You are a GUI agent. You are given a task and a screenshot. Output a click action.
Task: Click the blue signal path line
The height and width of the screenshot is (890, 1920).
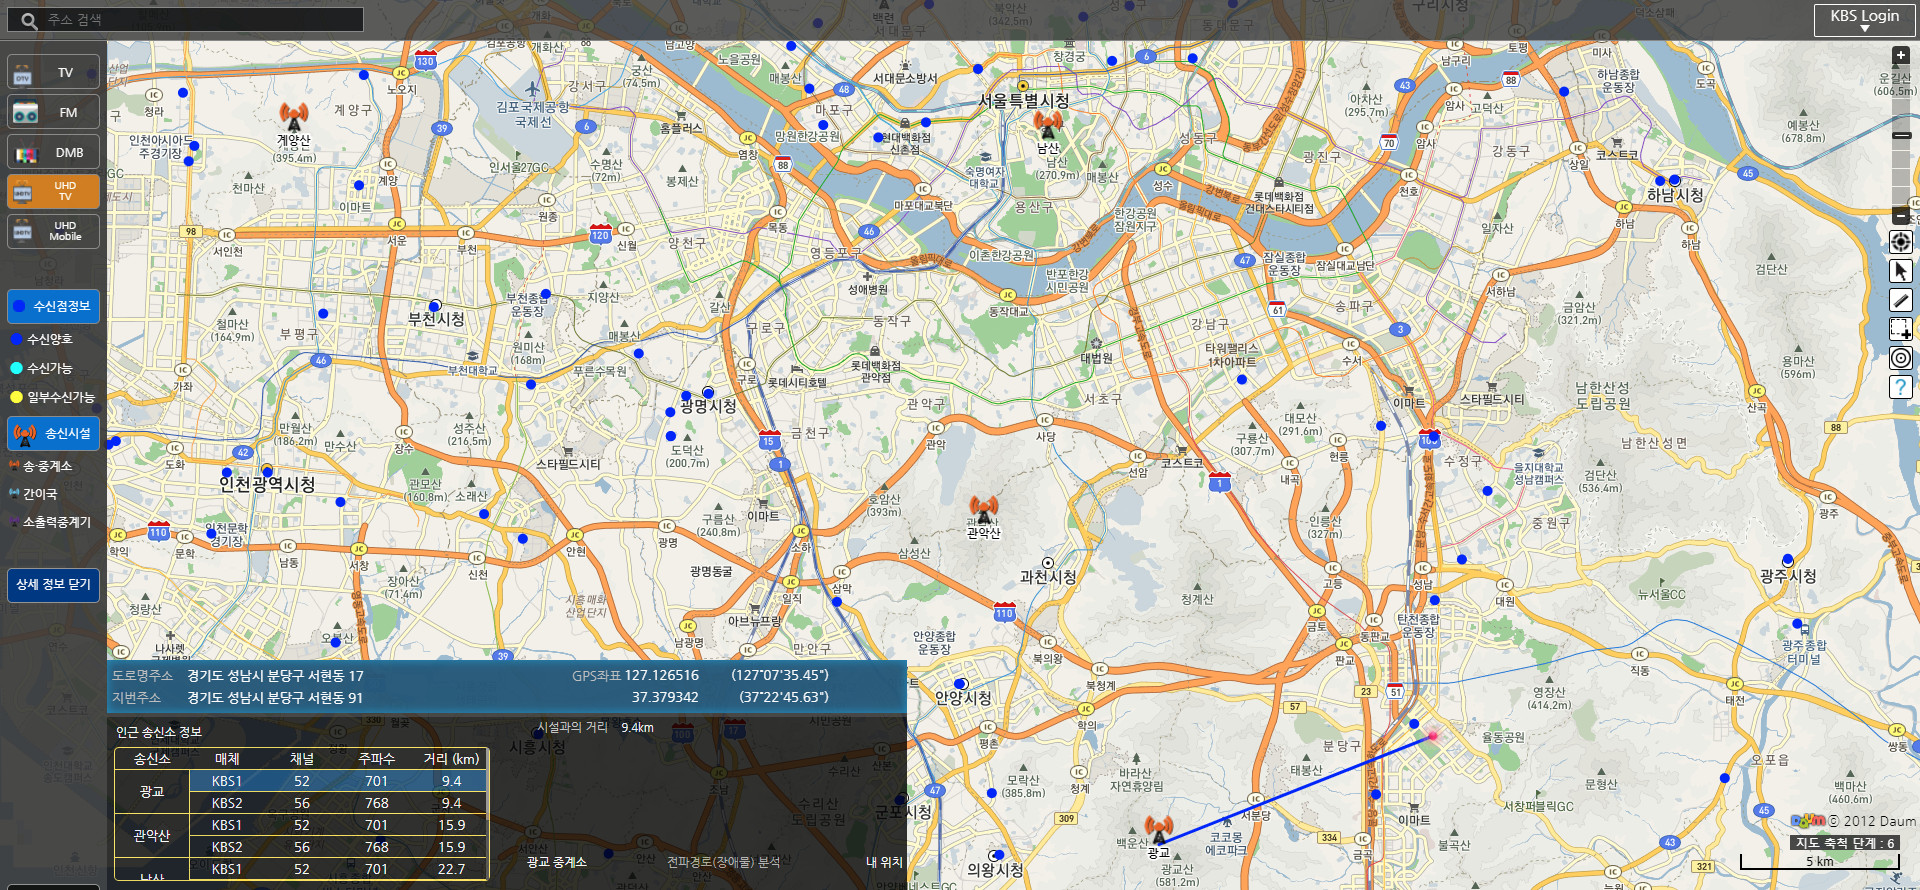[1296, 788]
